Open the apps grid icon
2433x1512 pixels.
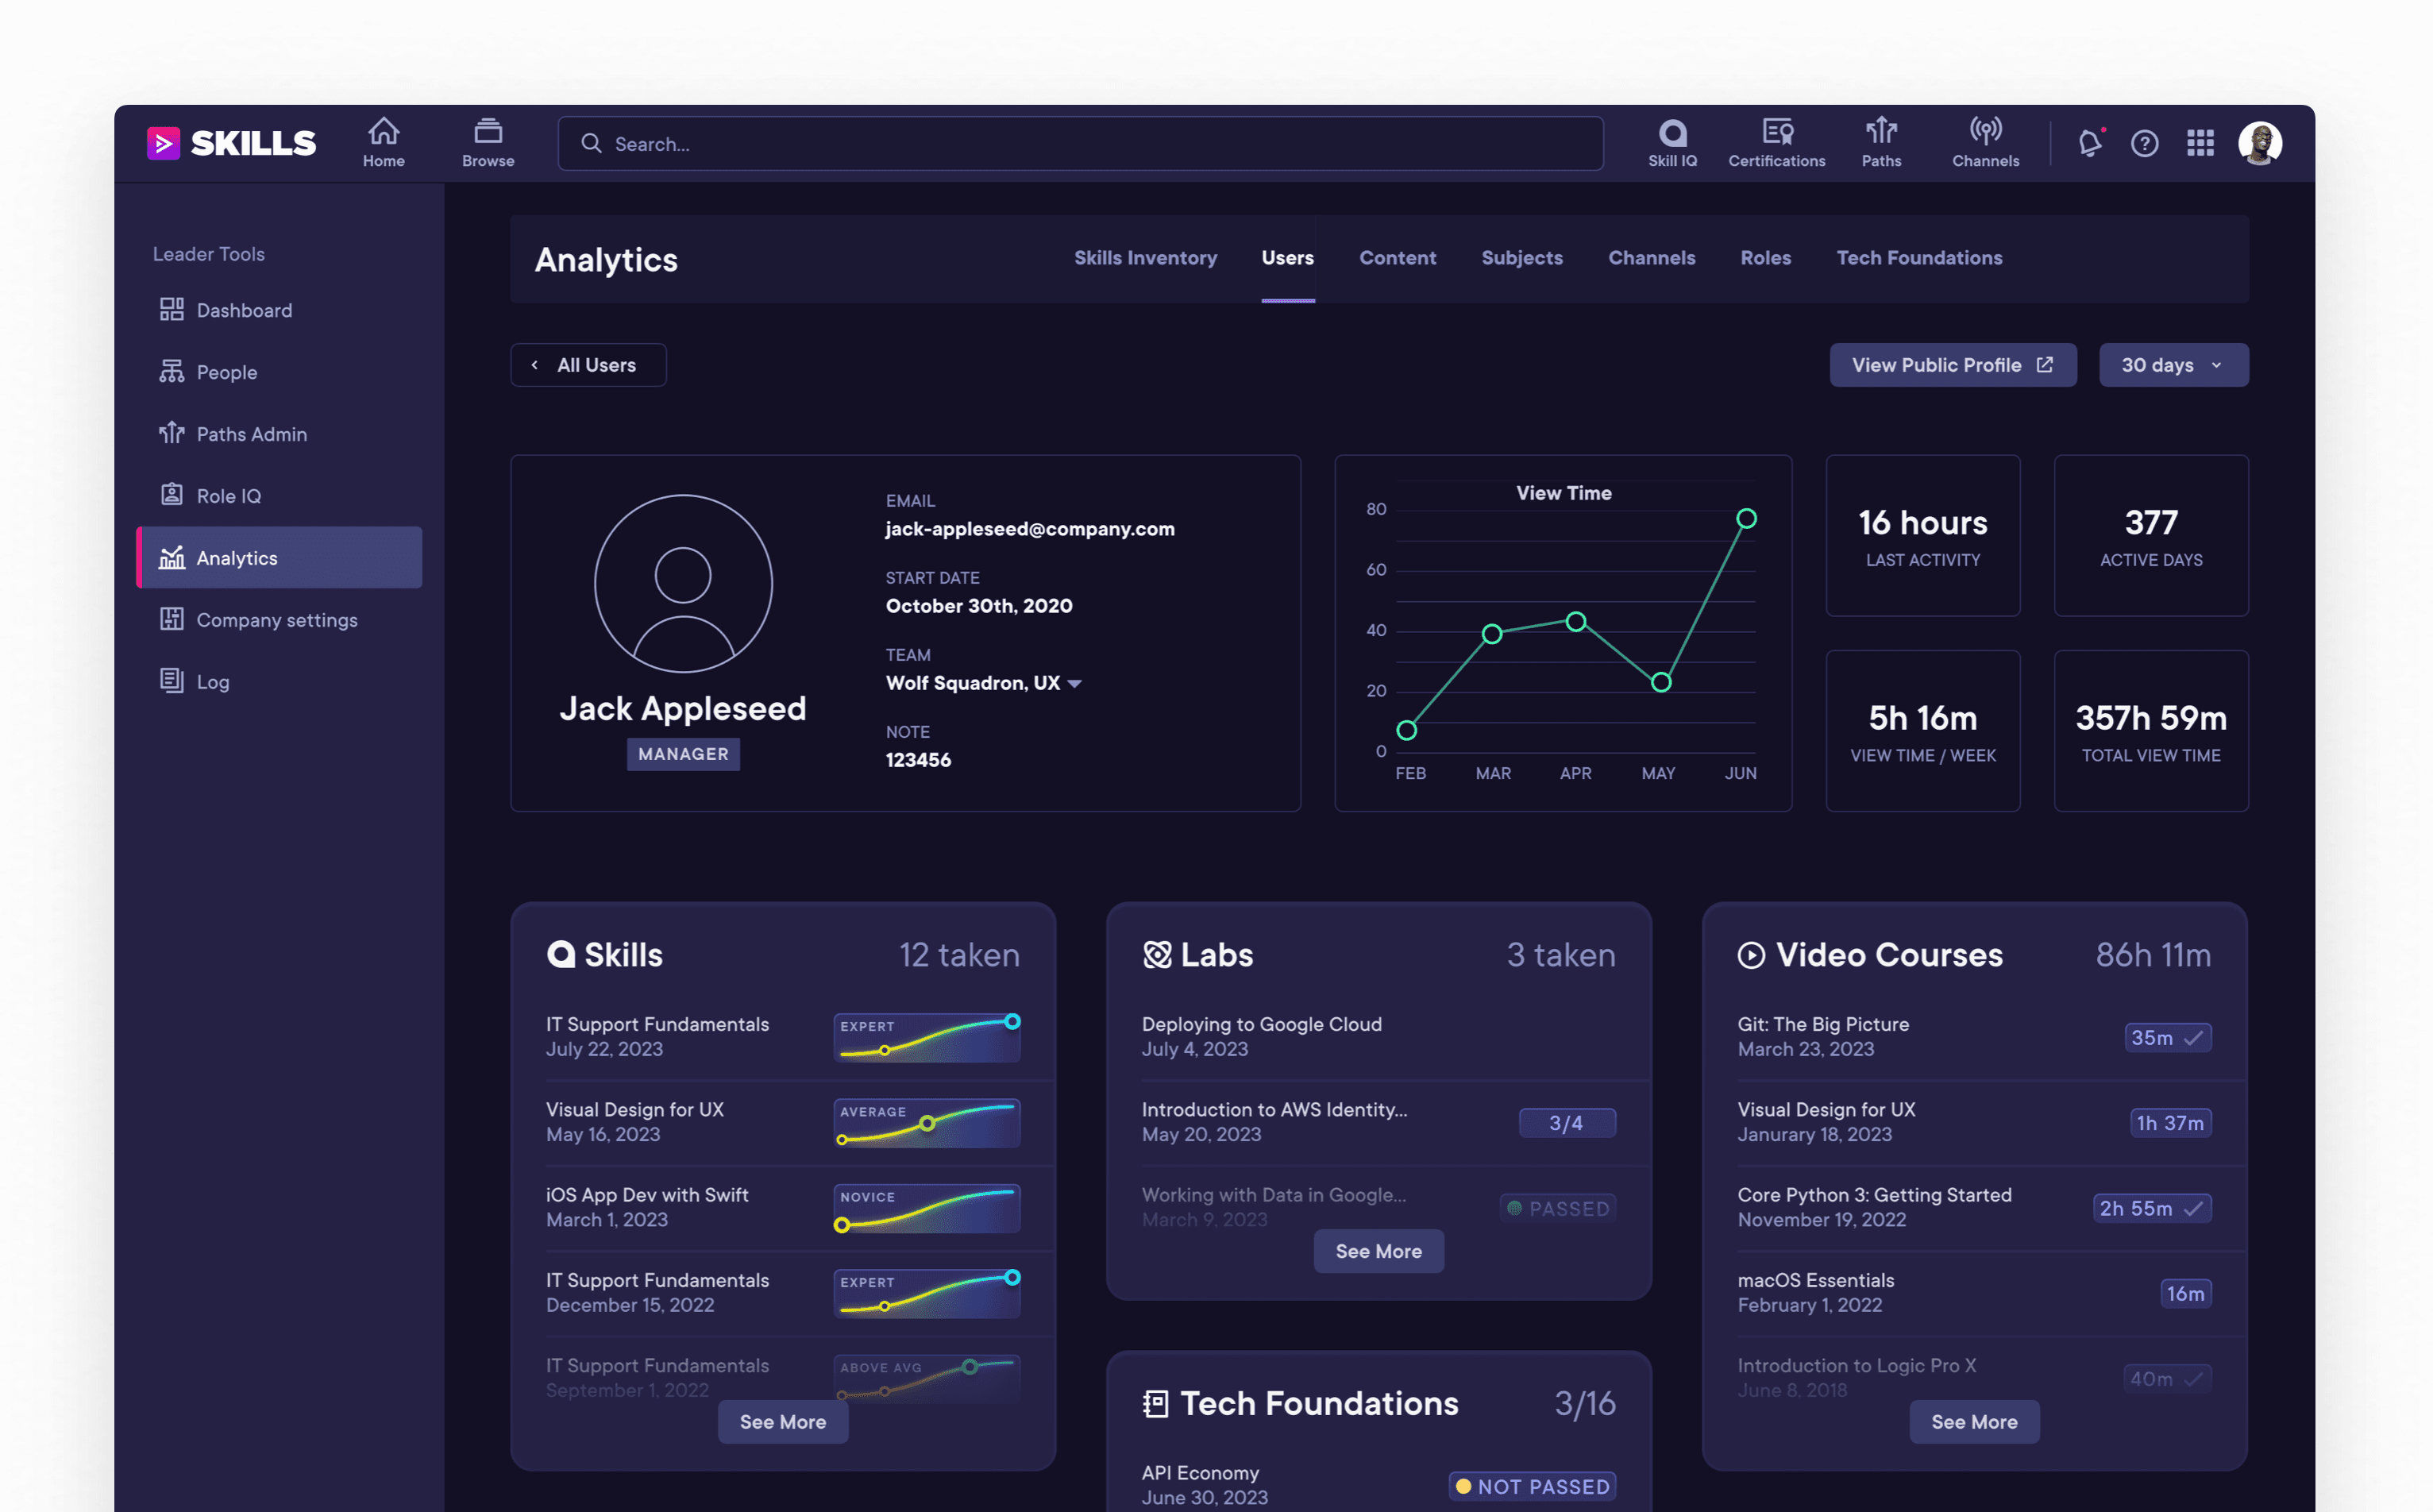click(2200, 143)
